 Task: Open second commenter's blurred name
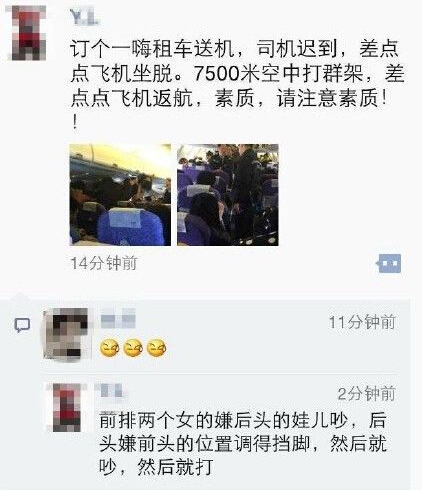[x=111, y=390]
